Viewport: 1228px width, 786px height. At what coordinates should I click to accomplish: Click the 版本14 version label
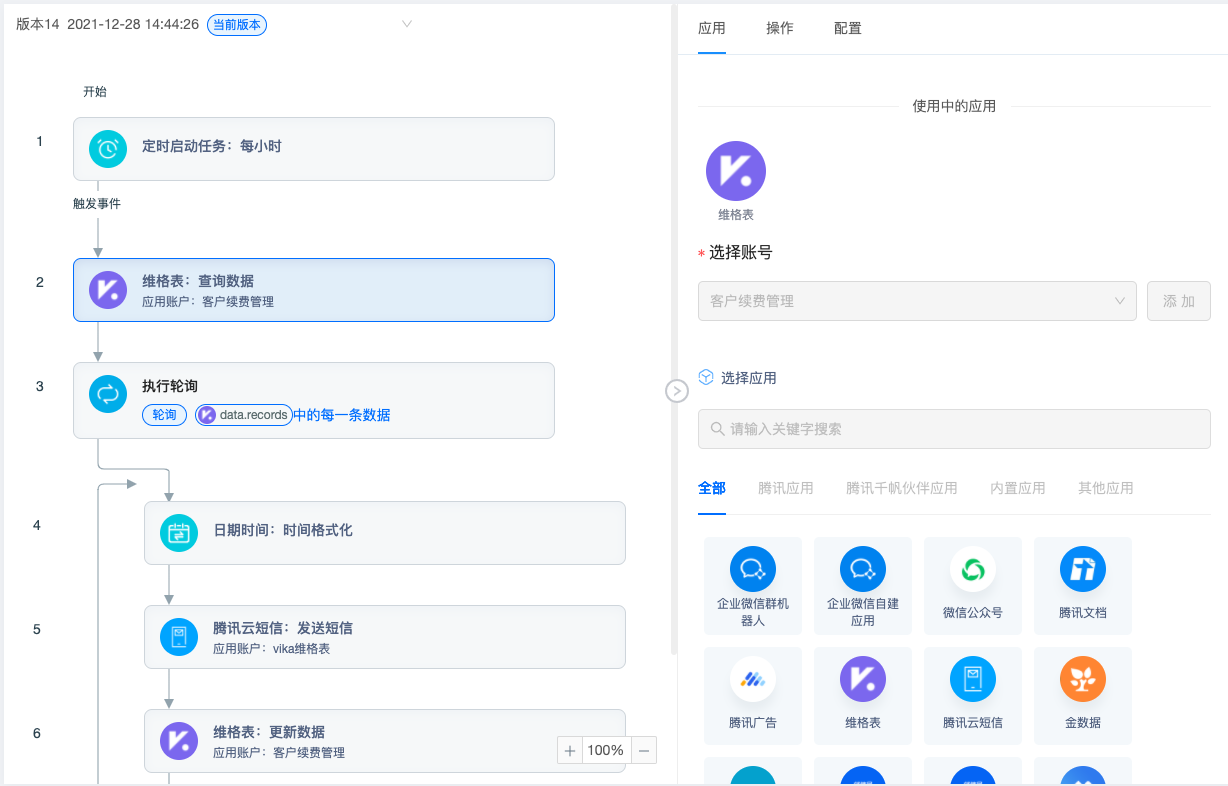[38, 25]
